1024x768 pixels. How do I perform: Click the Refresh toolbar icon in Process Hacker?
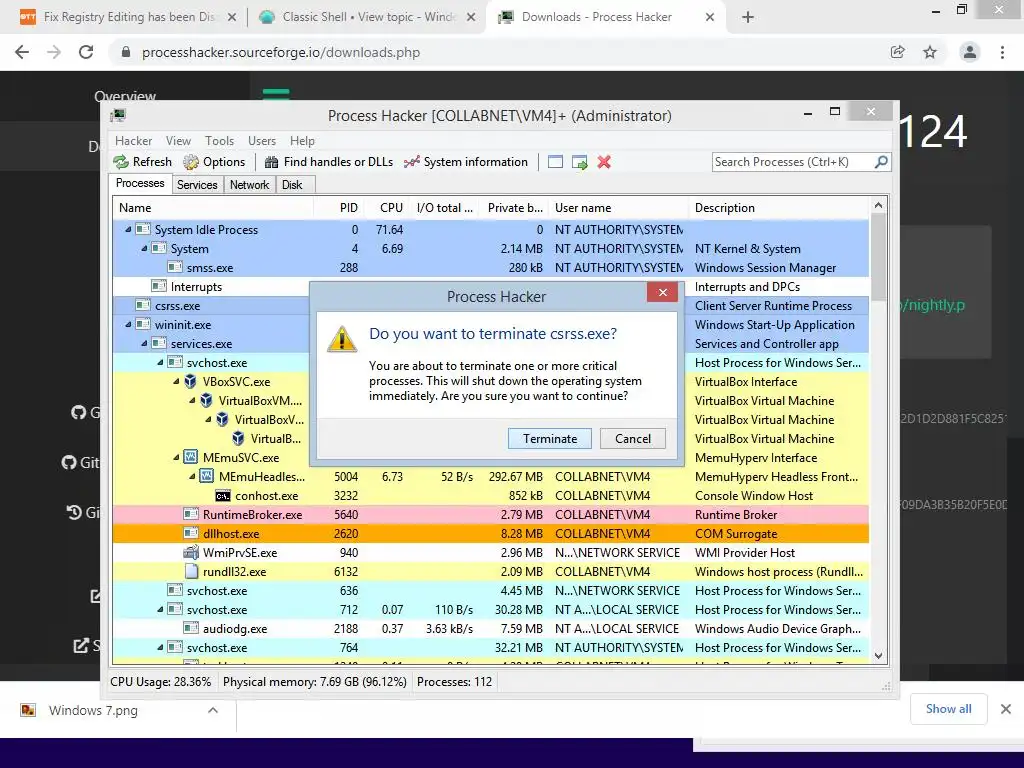(121, 162)
